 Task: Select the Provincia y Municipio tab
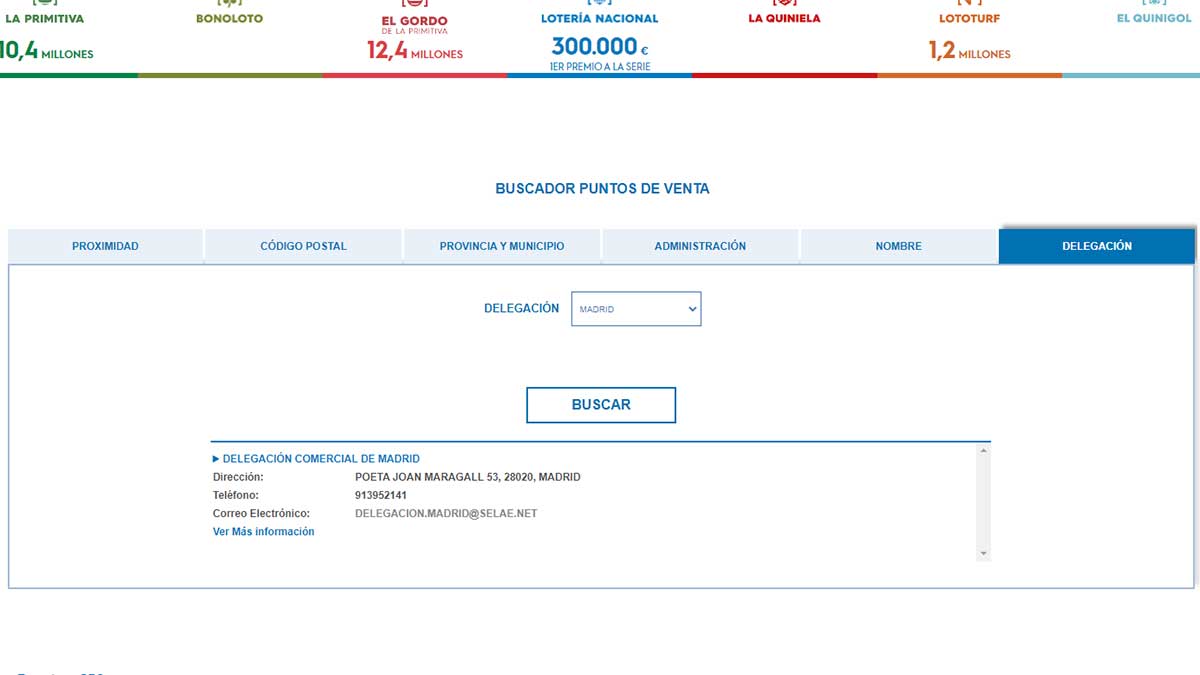pyautogui.click(x=502, y=246)
